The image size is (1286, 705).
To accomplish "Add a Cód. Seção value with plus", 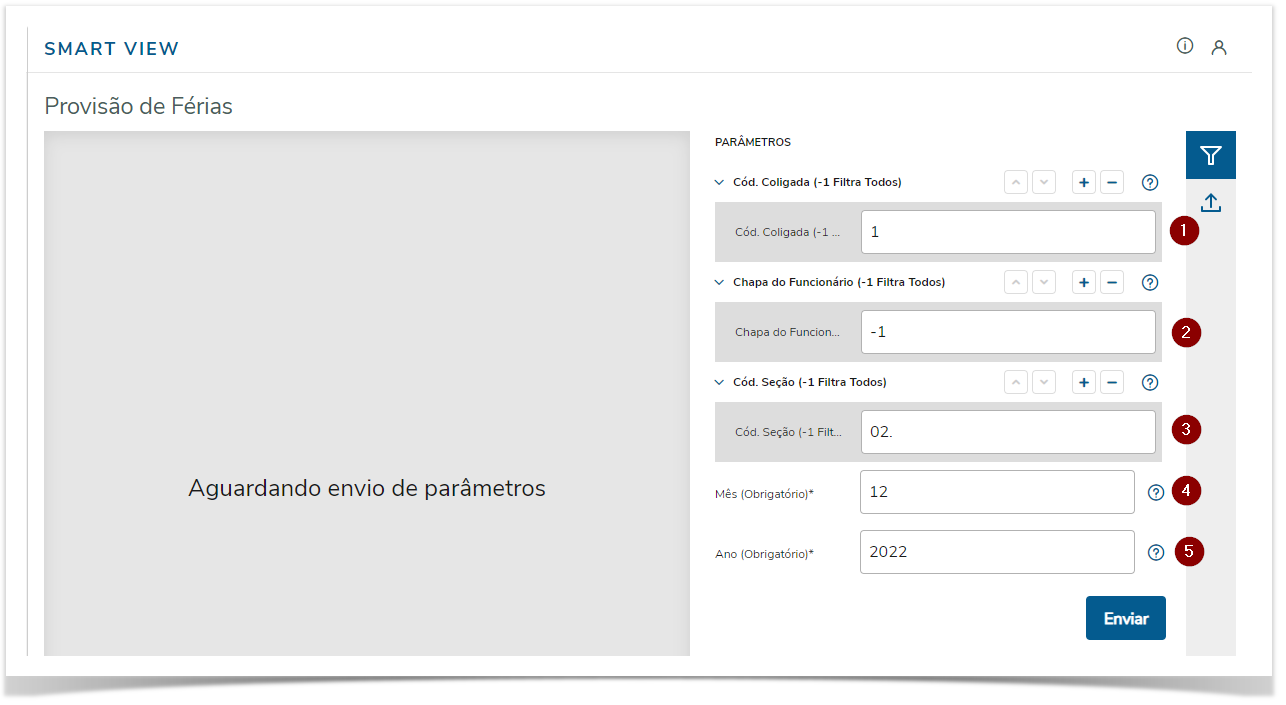I will [1084, 383].
